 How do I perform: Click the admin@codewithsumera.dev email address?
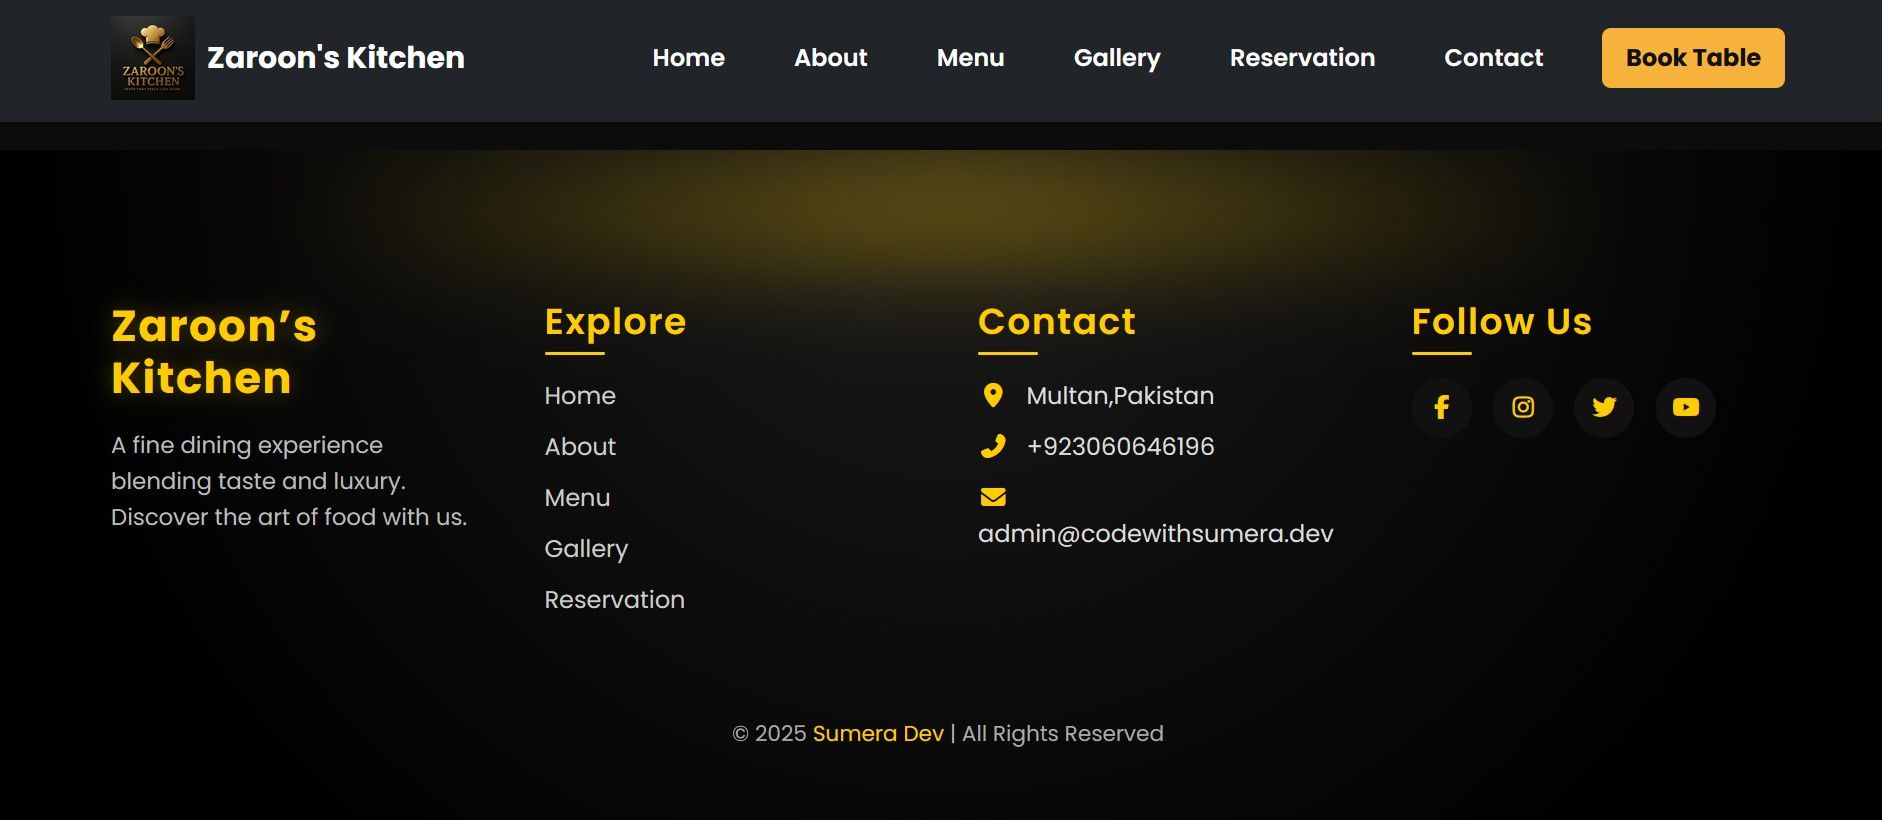click(1156, 533)
